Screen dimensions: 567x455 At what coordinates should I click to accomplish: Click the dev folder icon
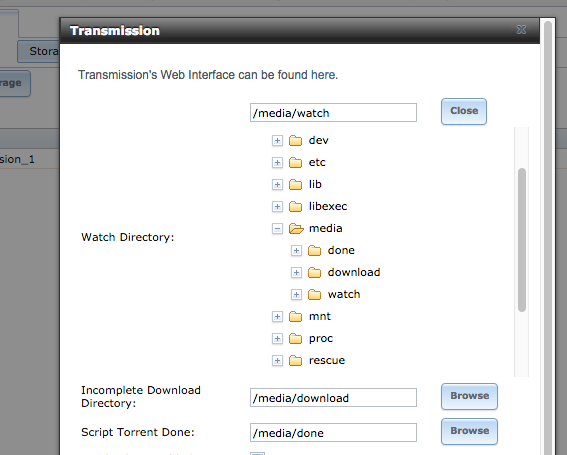point(295,140)
